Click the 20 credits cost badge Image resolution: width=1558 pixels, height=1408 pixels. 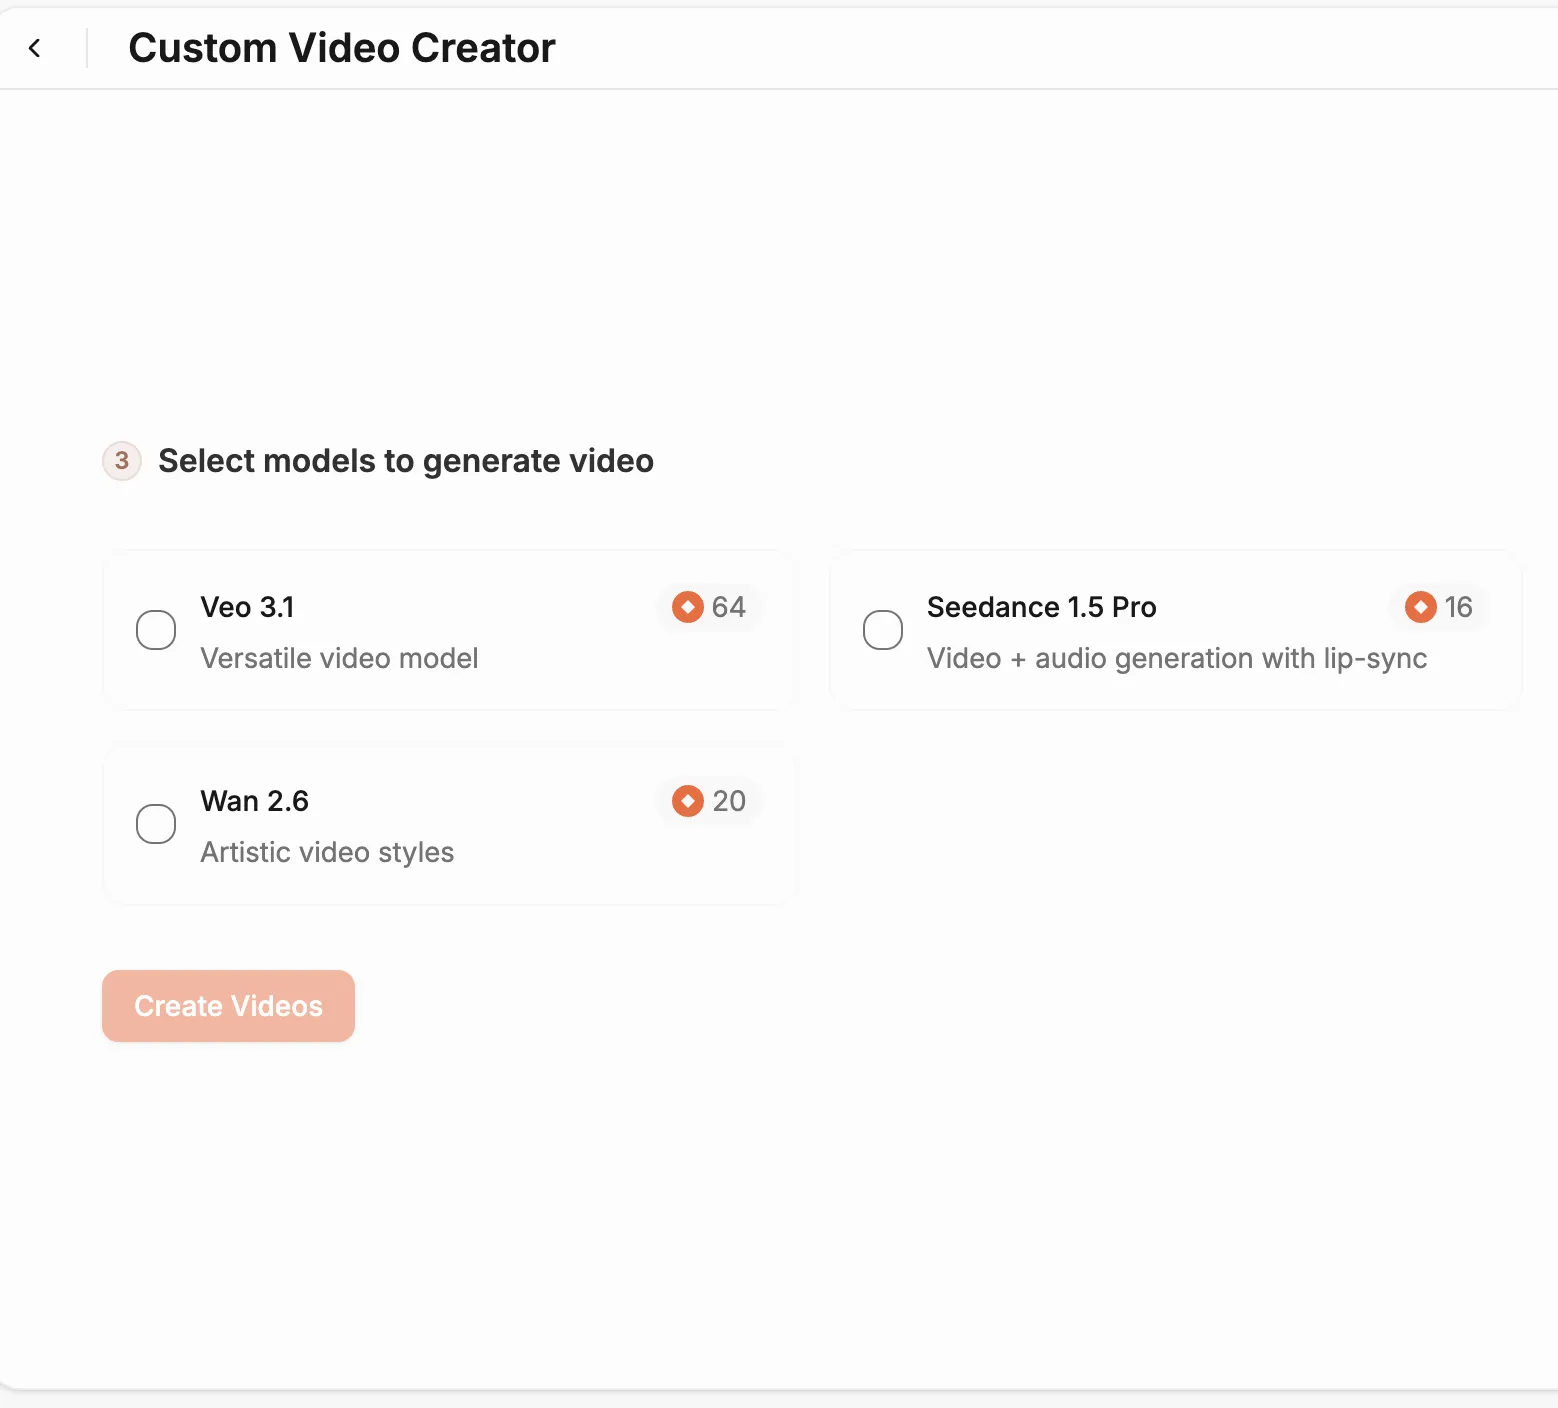(x=710, y=801)
